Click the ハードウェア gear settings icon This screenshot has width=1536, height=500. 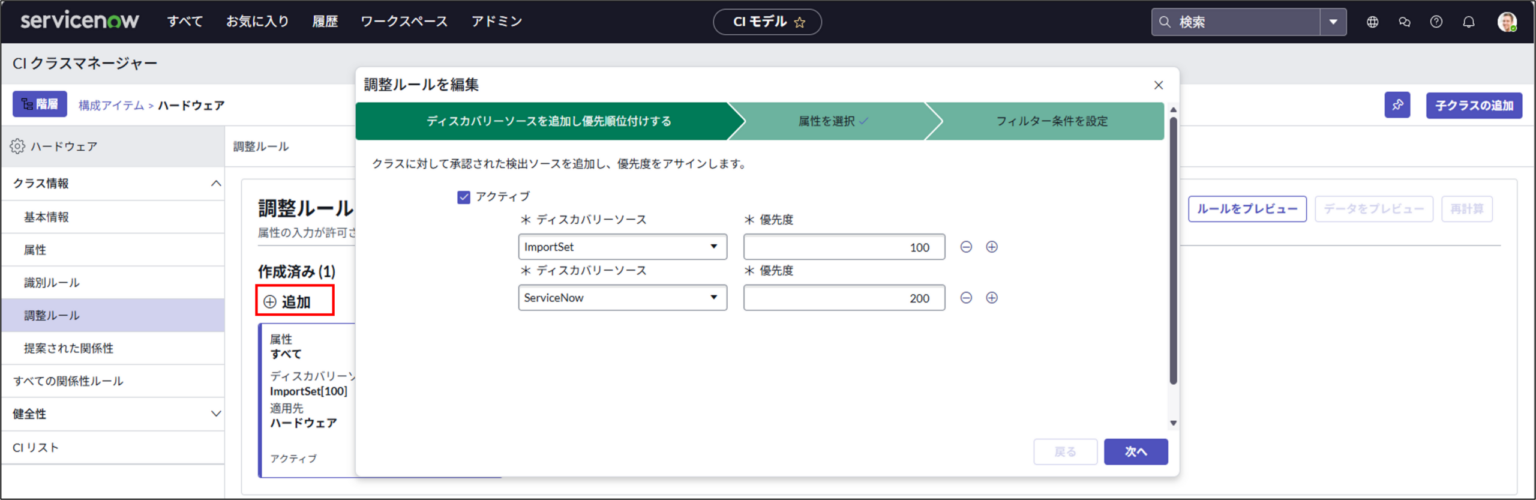click(17, 146)
